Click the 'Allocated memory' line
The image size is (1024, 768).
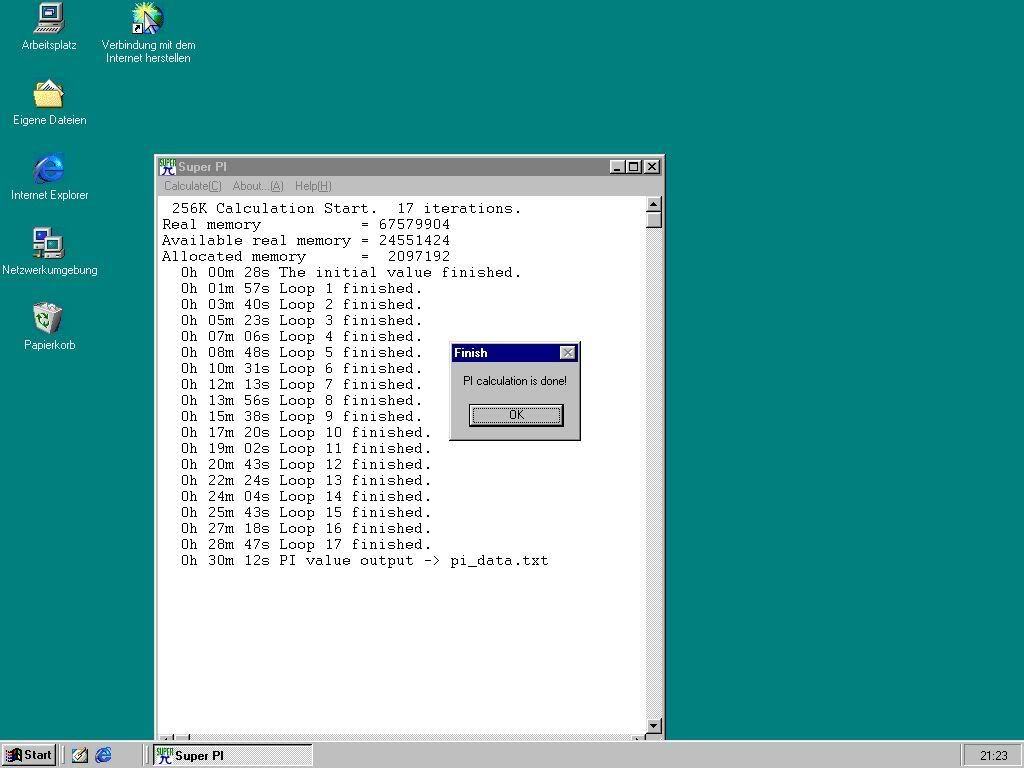[306, 257]
